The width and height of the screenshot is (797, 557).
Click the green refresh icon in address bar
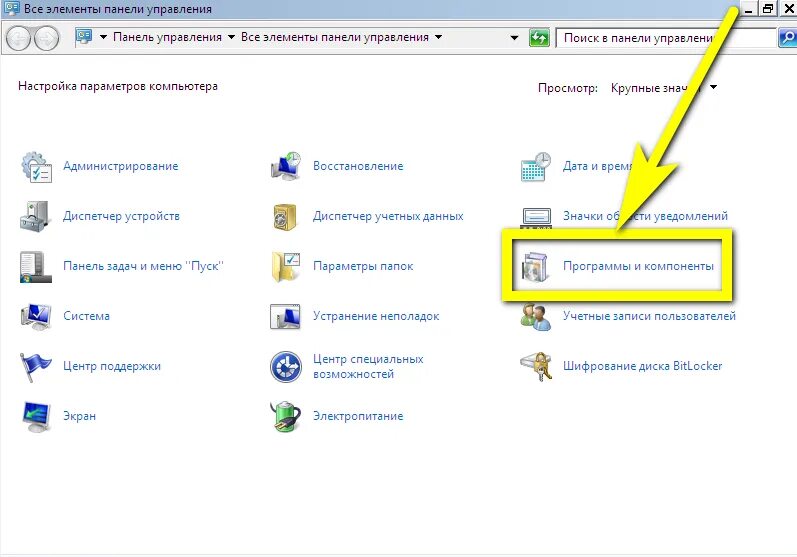(539, 38)
